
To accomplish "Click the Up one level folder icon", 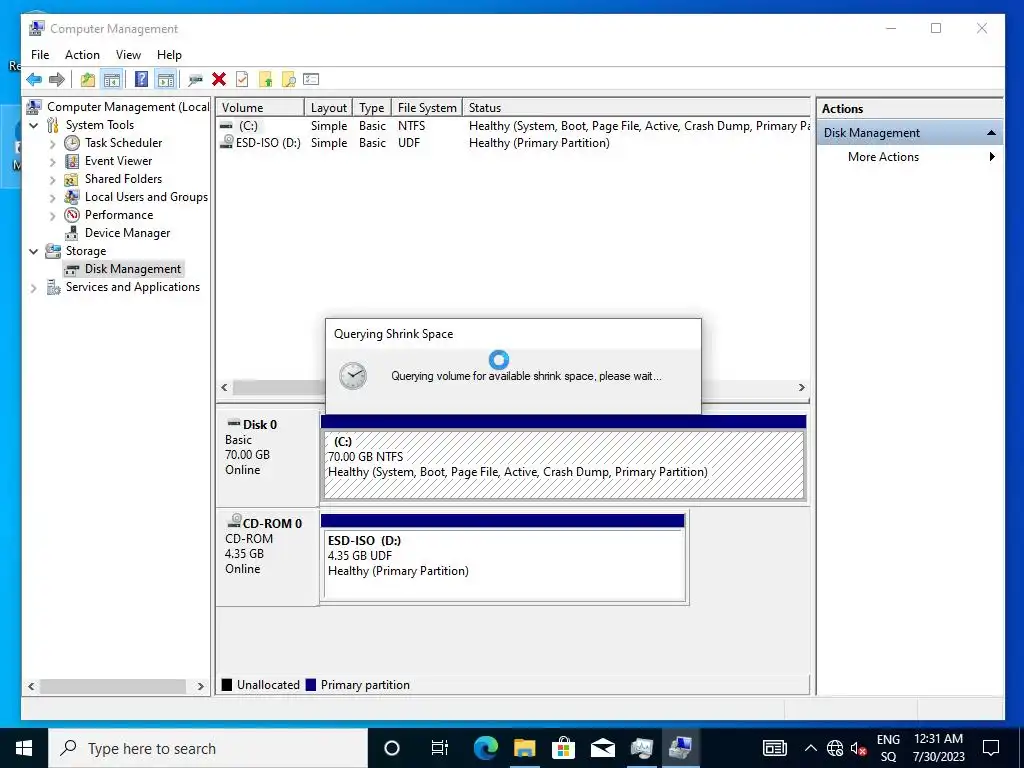I will [x=88, y=80].
